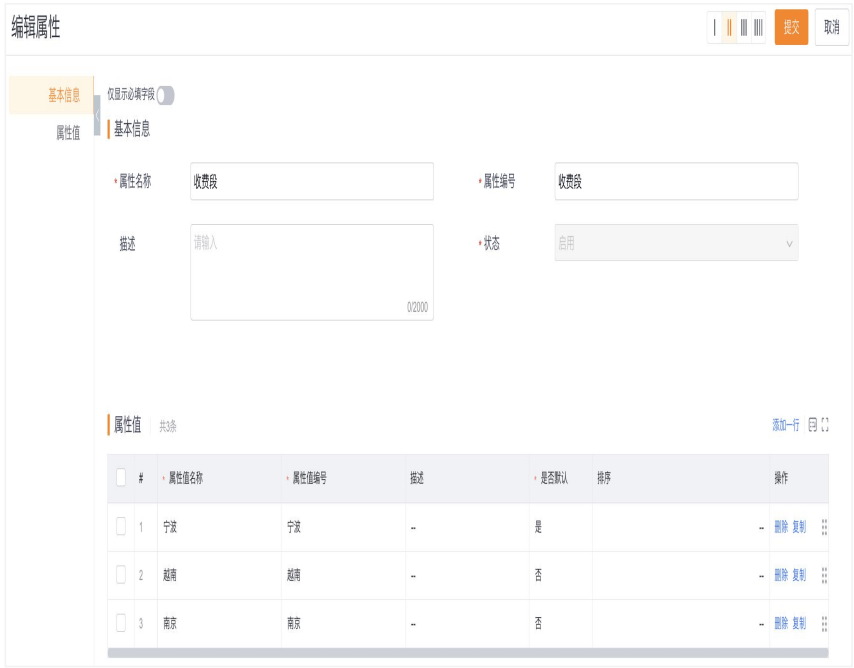
Task: Switch to two-column layout icon
Action: tap(729, 28)
